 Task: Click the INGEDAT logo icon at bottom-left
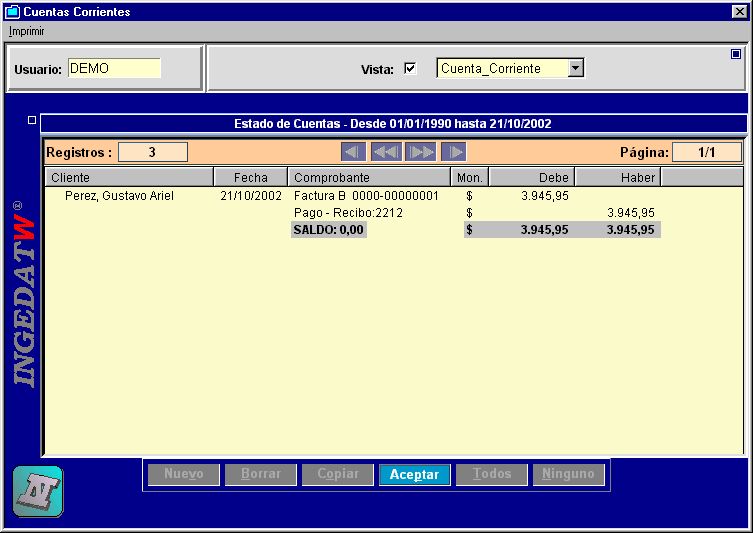pyautogui.click(x=38, y=491)
